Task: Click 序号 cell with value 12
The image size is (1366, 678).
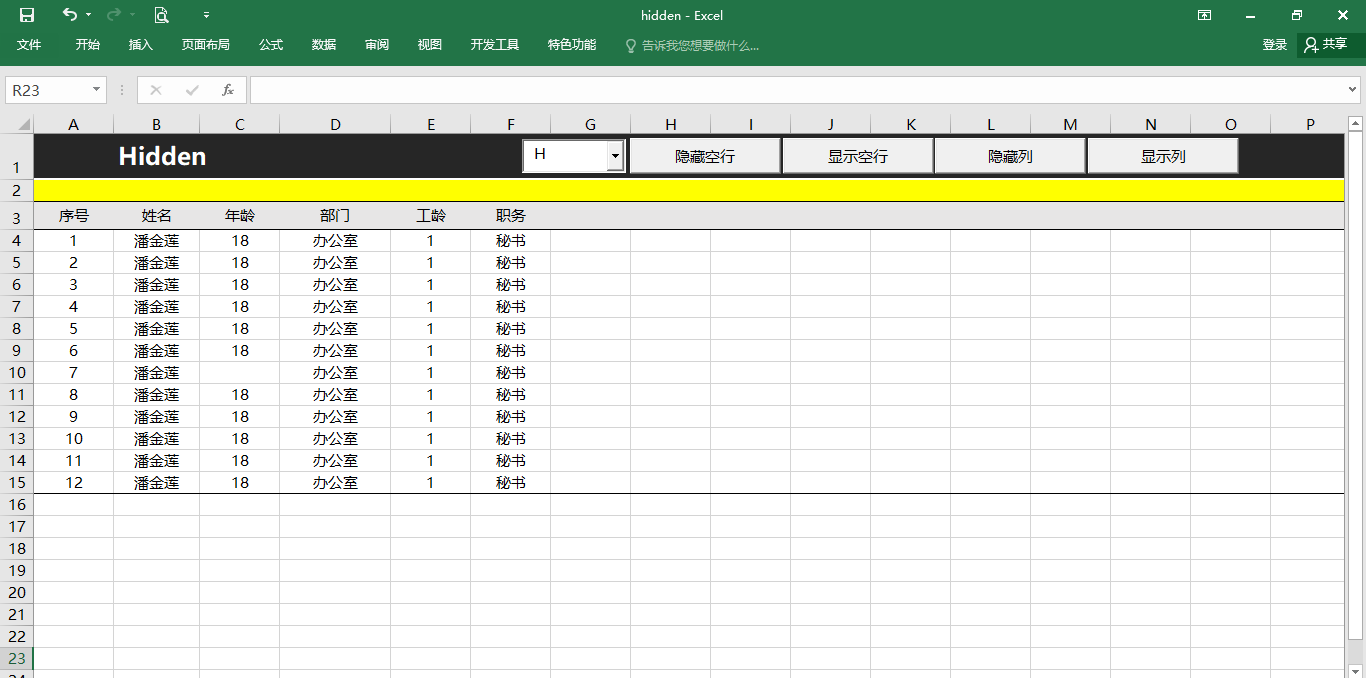Action: click(x=74, y=483)
